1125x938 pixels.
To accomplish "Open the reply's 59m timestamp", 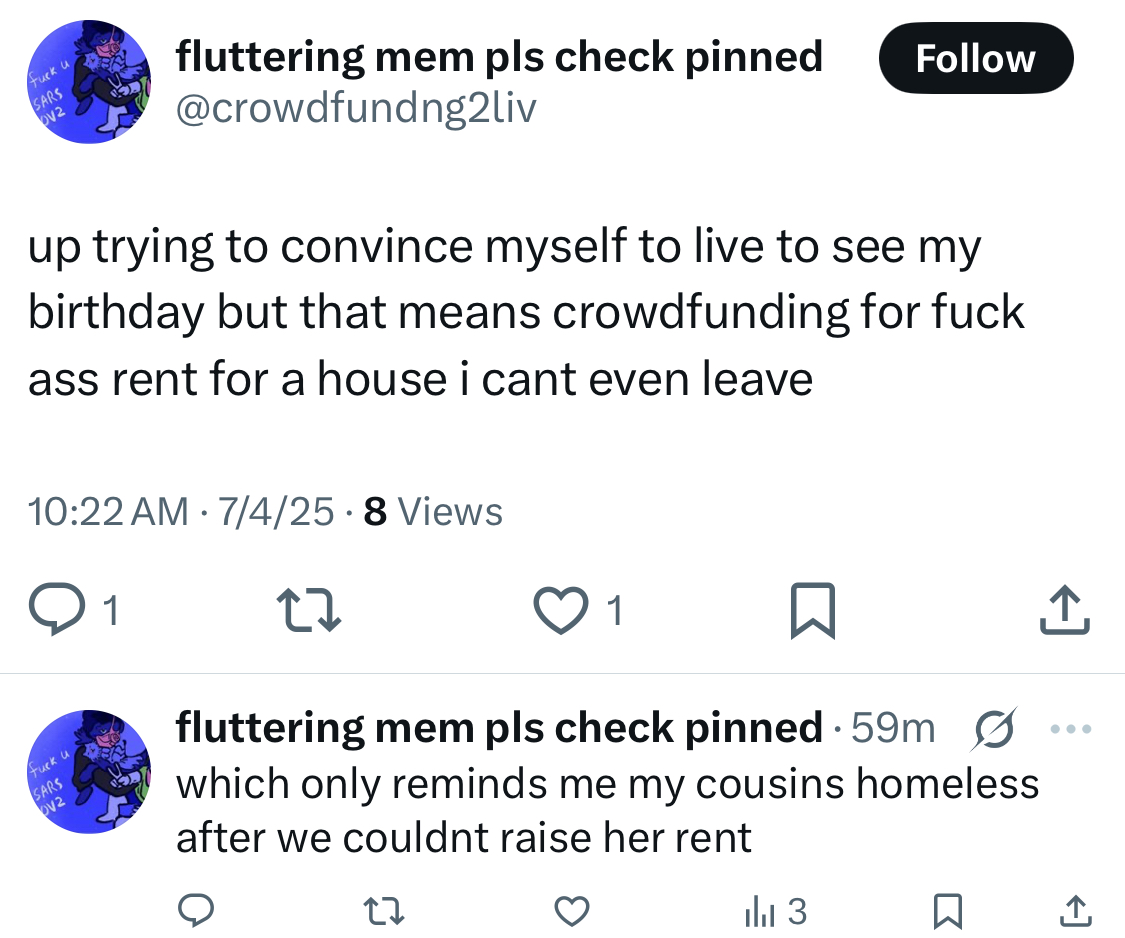I will click(893, 728).
